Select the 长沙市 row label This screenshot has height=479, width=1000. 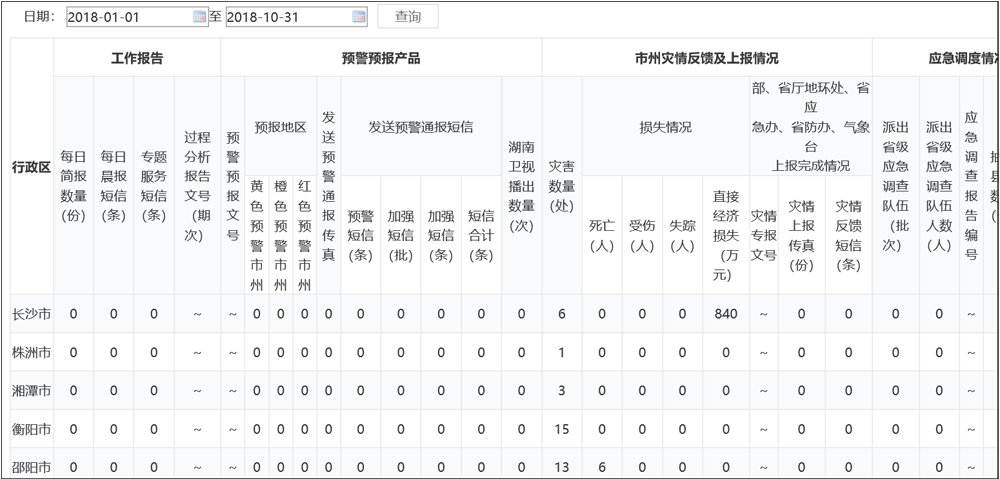click(31, 314)
